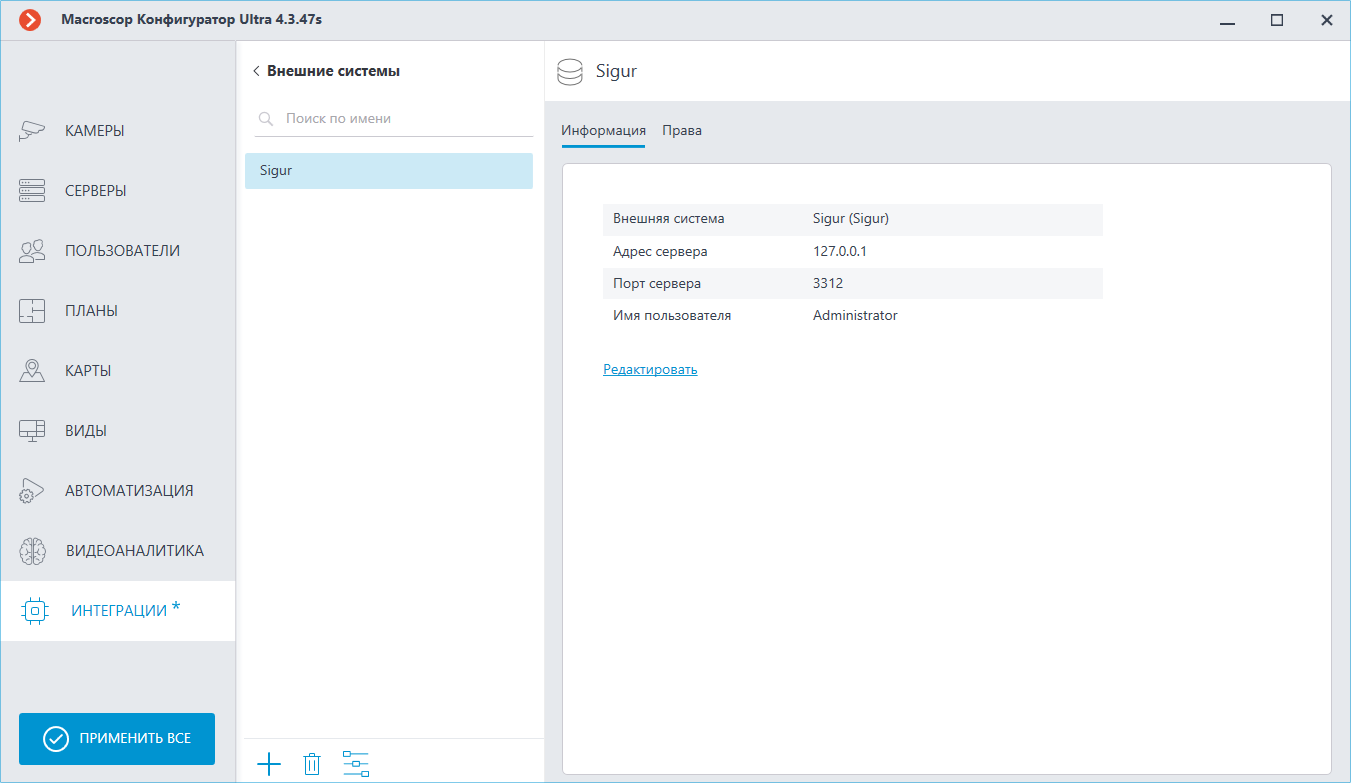The image size is (1351, 783).
Task: Switch to the Информация tab
Action: 603,131
